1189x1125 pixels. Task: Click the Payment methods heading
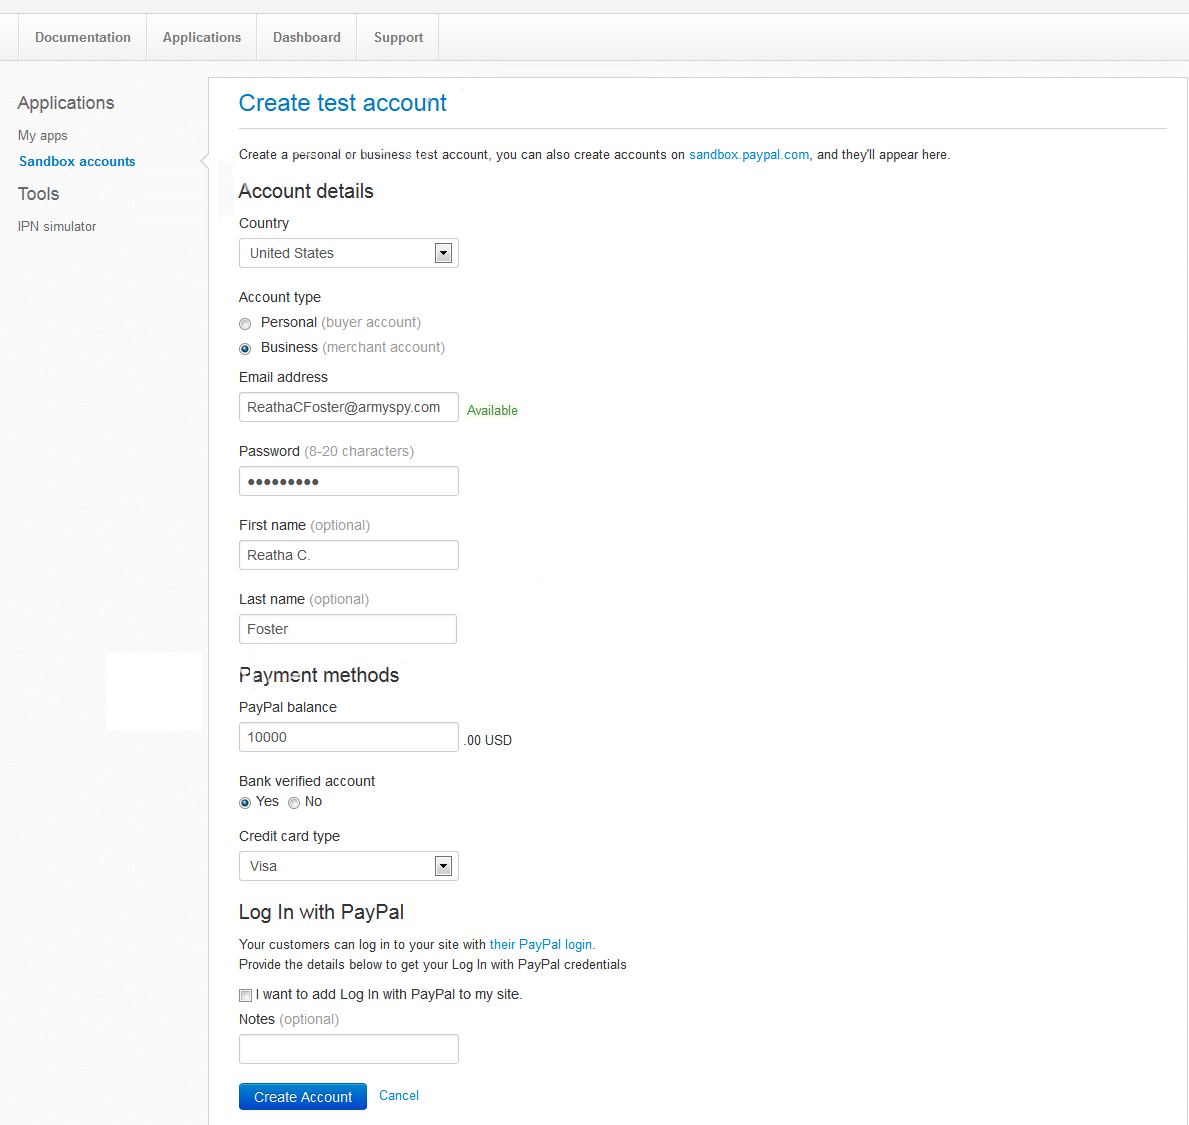click(319, 675)
